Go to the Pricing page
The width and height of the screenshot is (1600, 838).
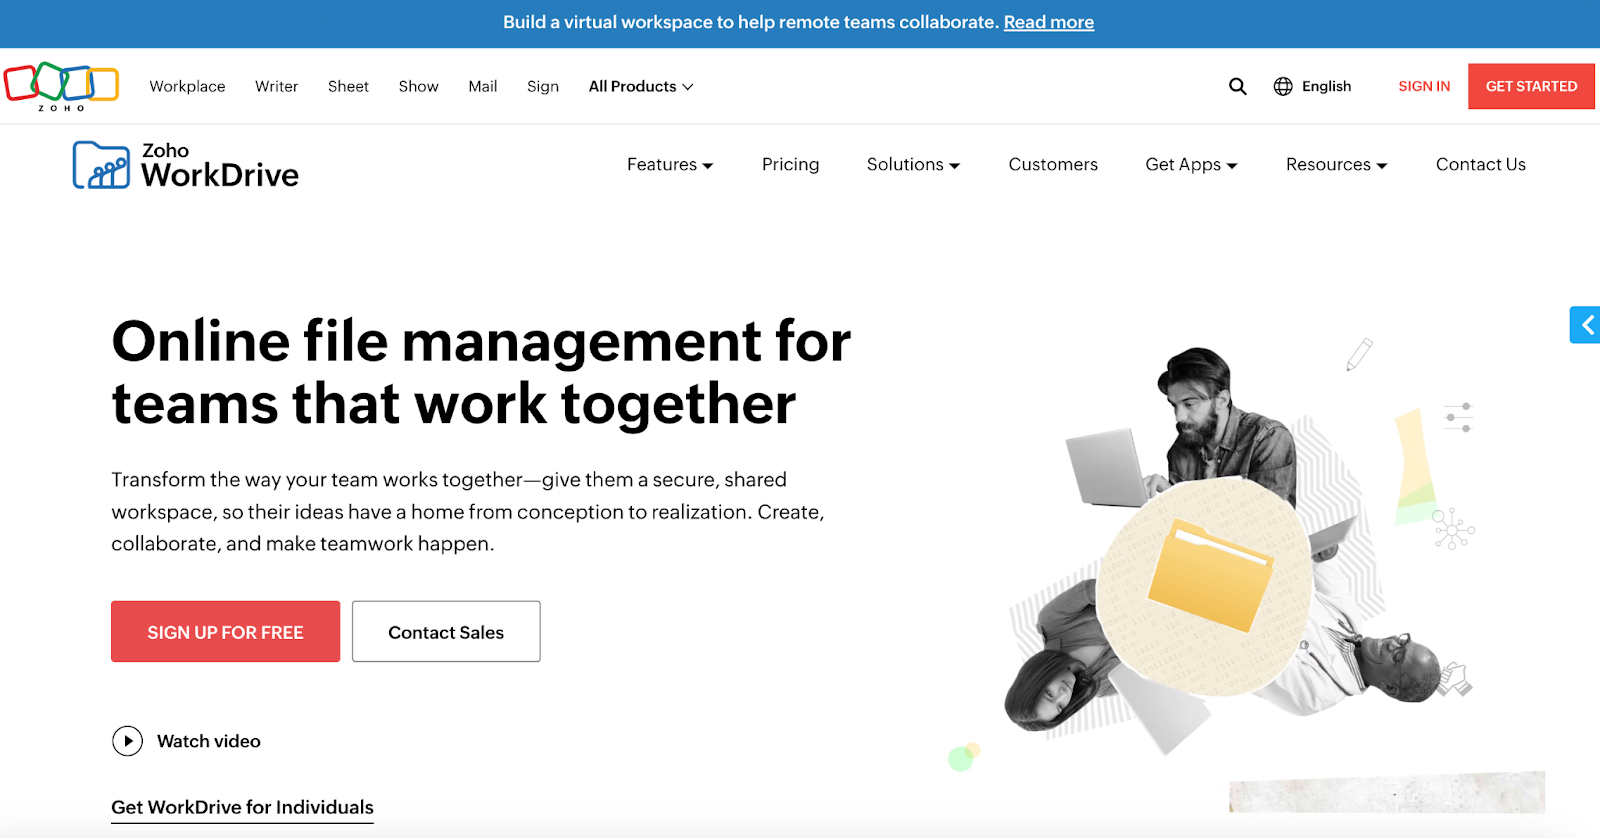[x=790, y=165]
